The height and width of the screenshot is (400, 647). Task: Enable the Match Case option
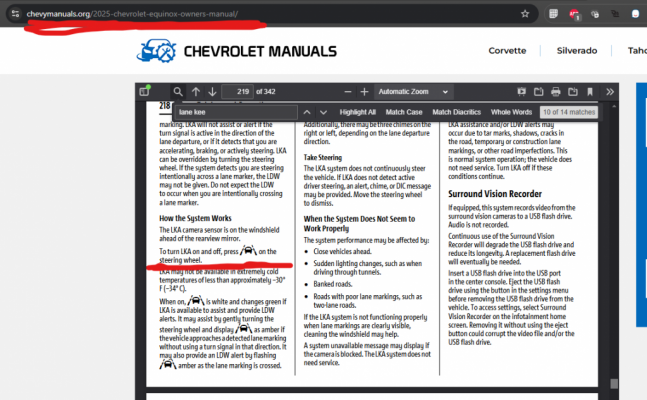click(404, 112)
